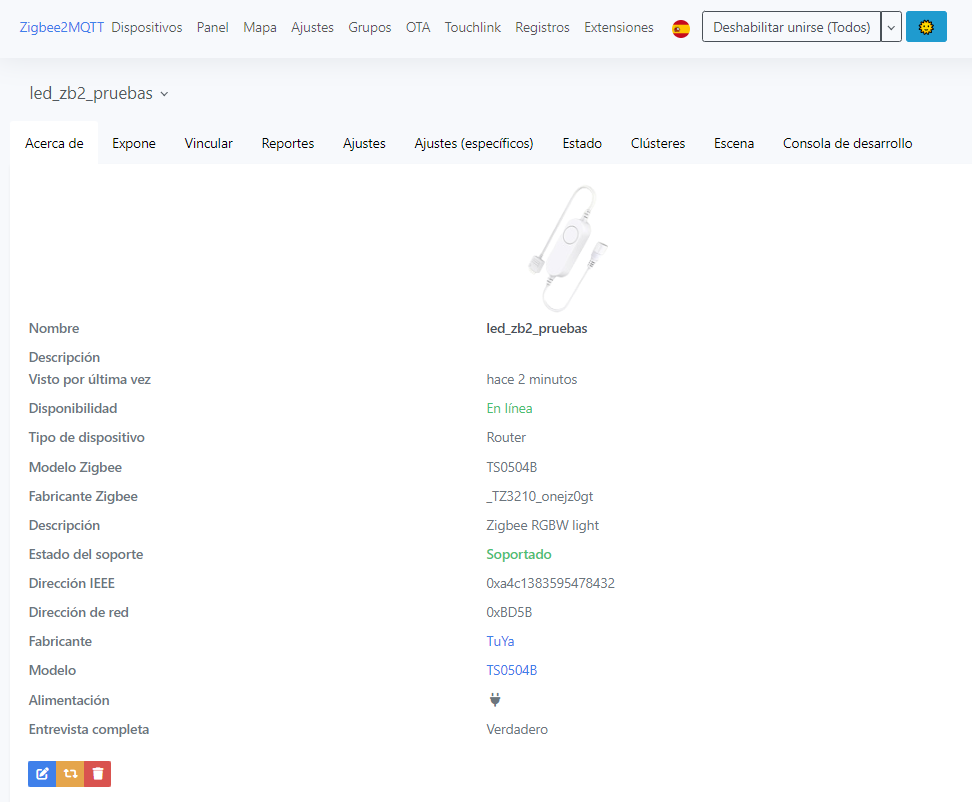Screen dimensions: 972x802
Task: Open Mapa in the top navigation
Action: [260, 28]
